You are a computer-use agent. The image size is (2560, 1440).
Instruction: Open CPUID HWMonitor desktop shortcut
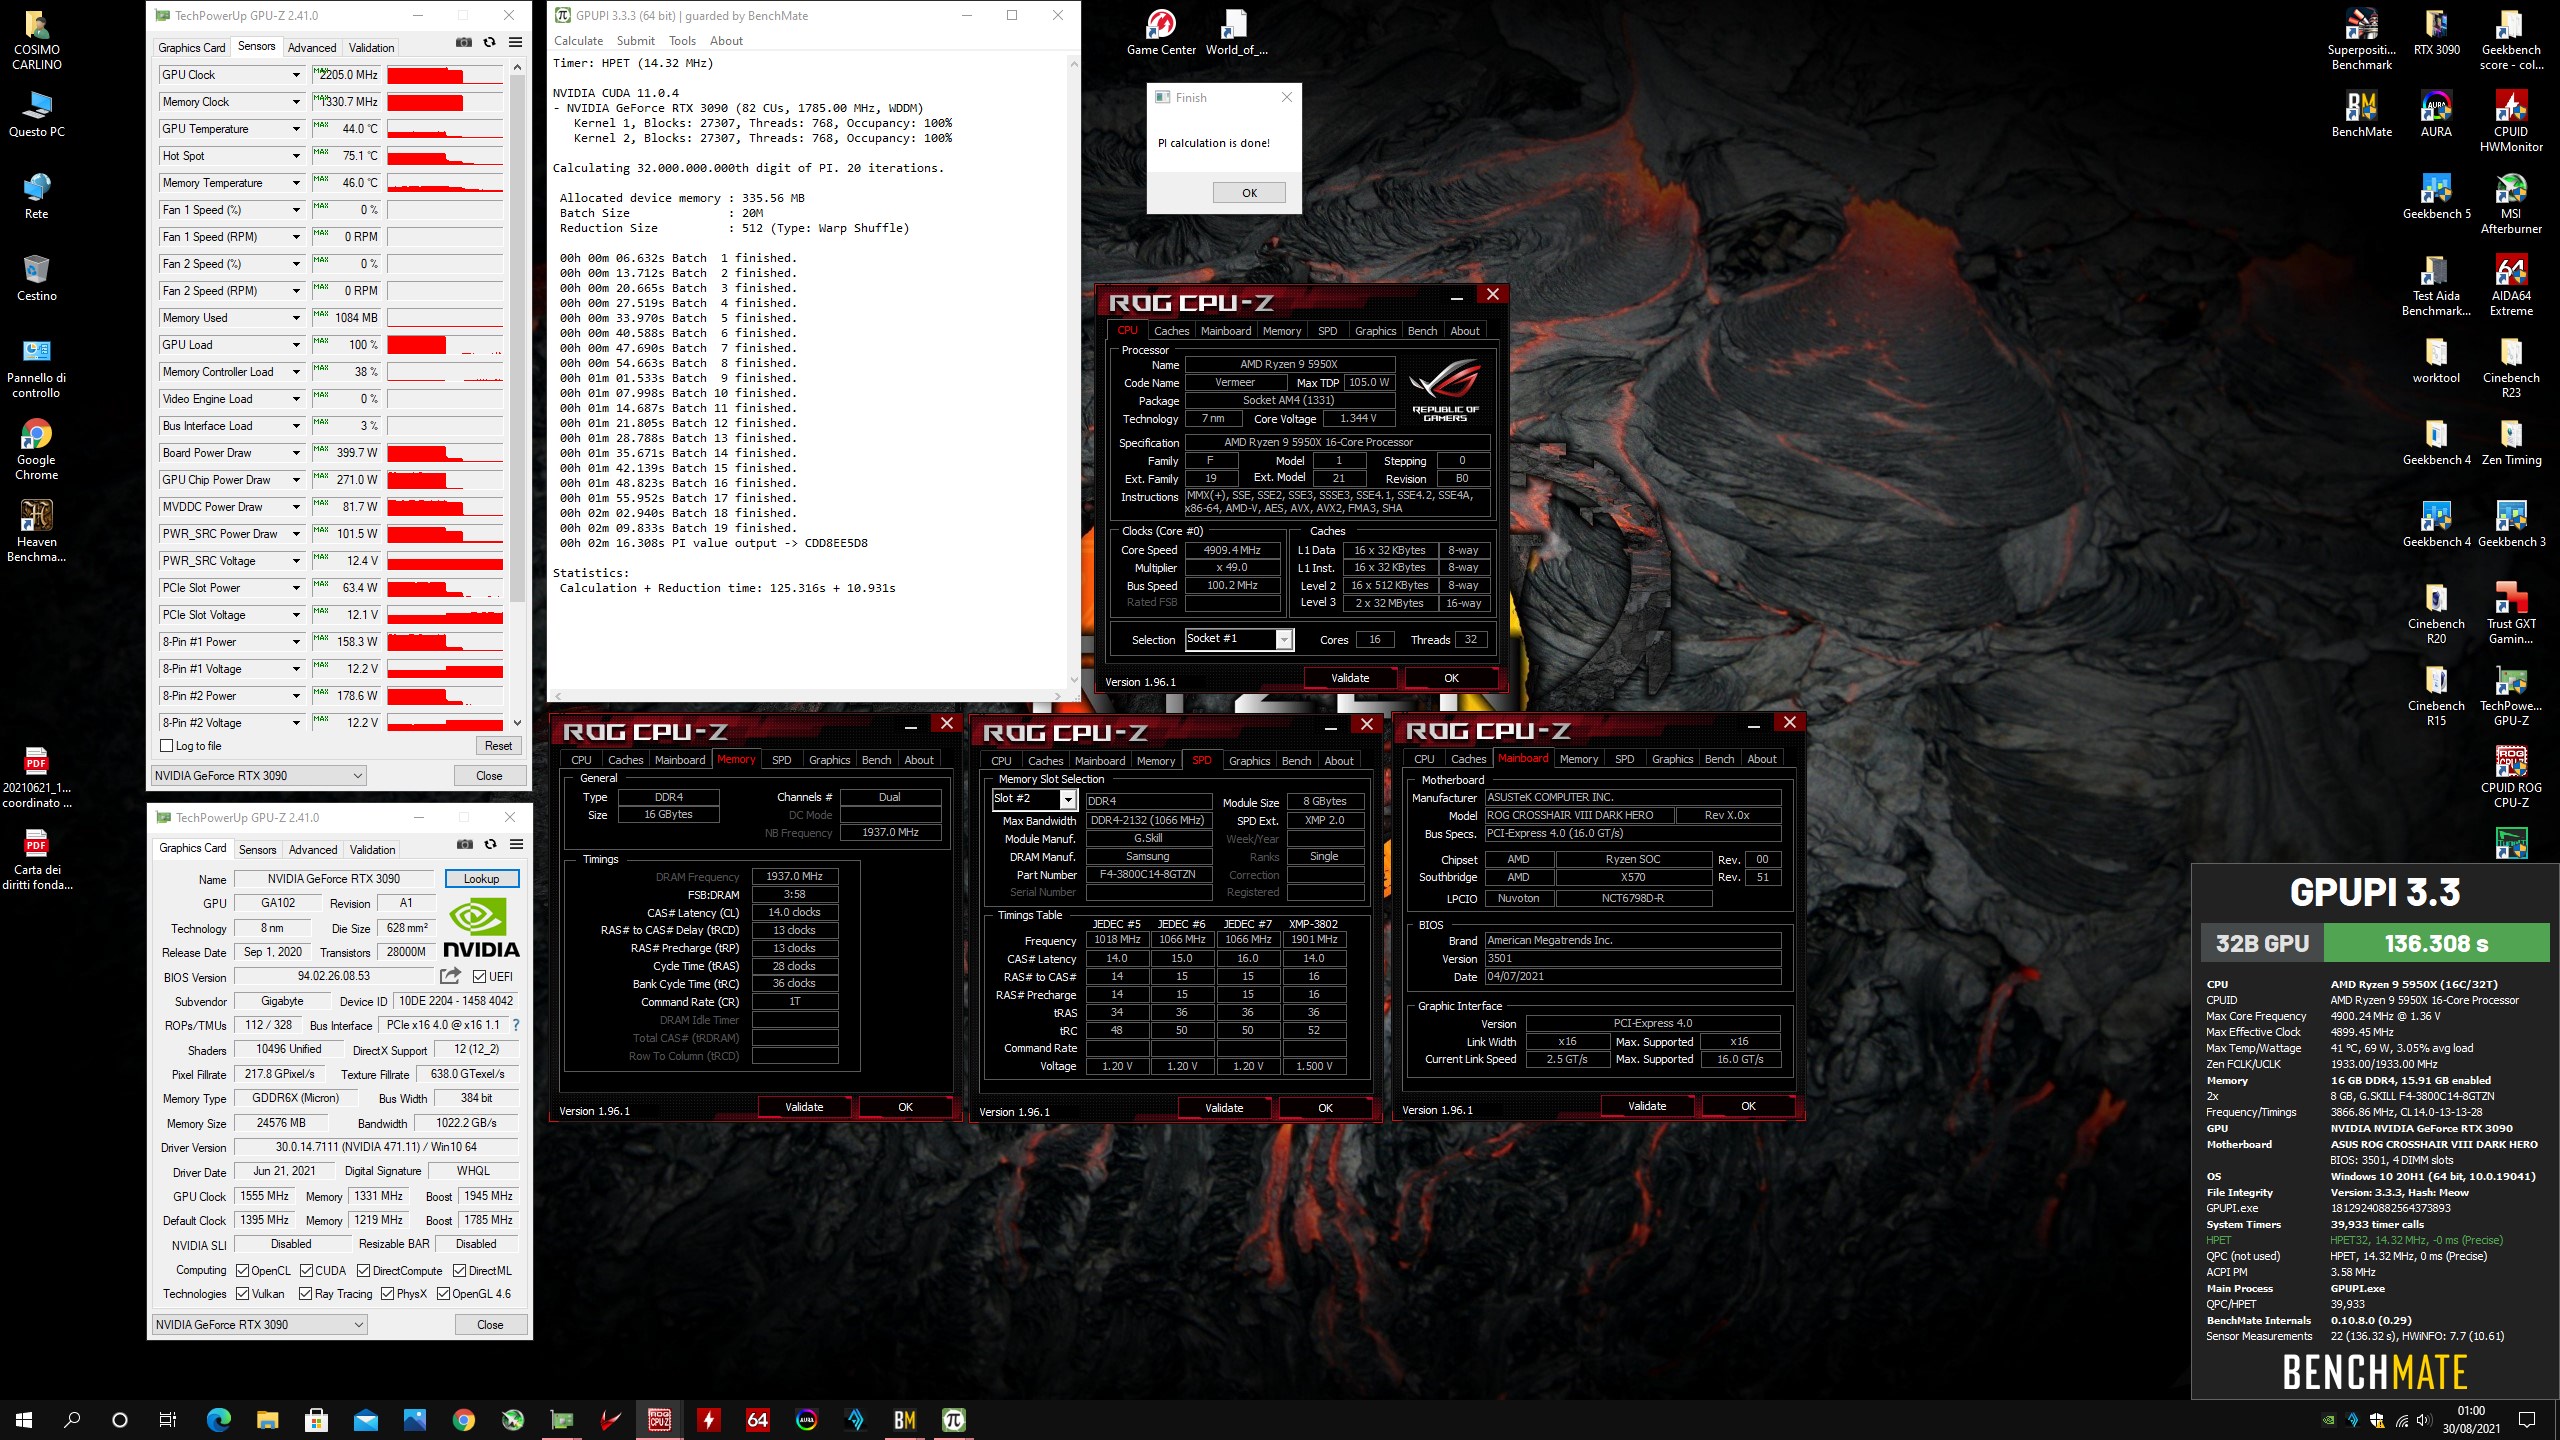(x=2511, y=121)
